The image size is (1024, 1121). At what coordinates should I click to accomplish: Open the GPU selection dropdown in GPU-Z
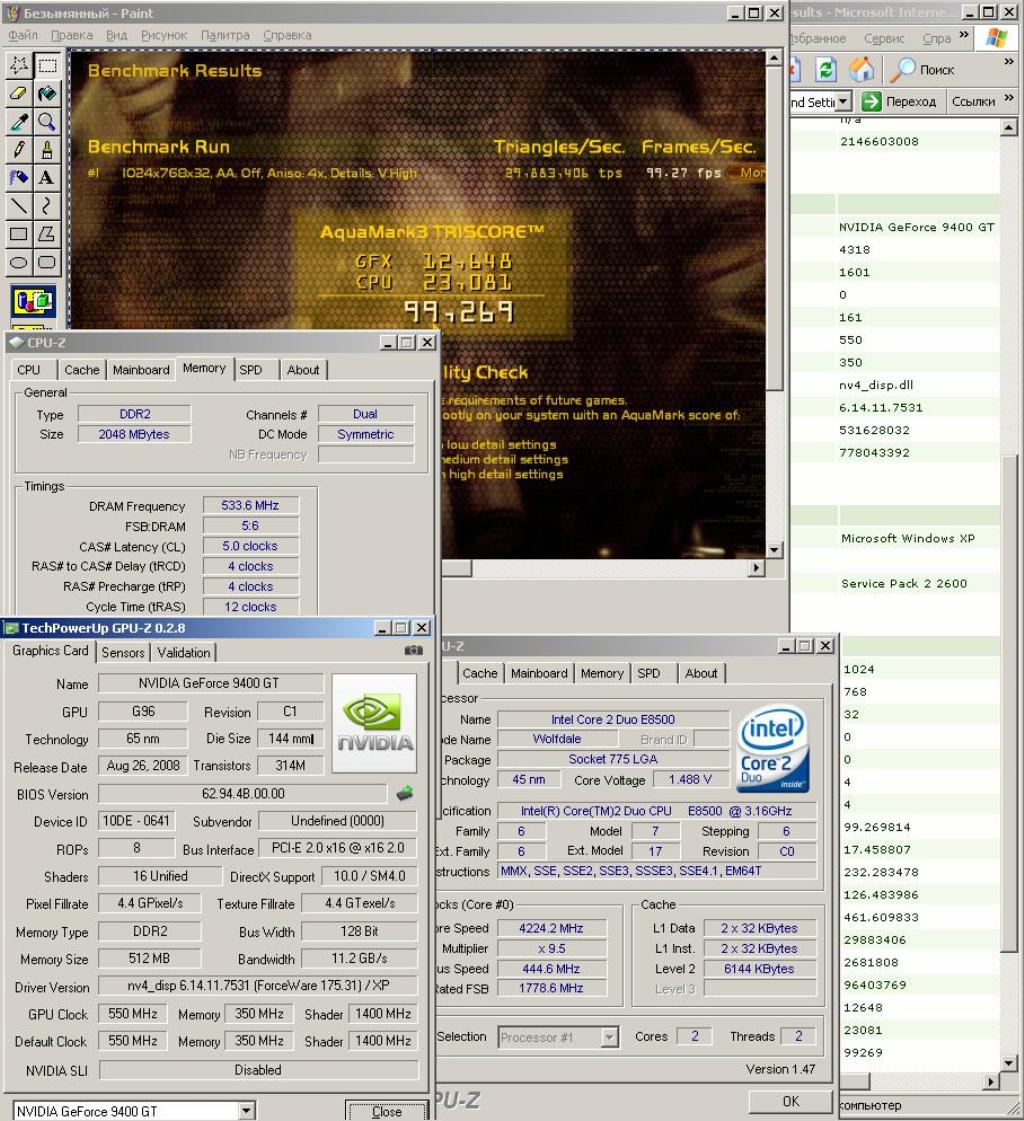(245, 1110)
